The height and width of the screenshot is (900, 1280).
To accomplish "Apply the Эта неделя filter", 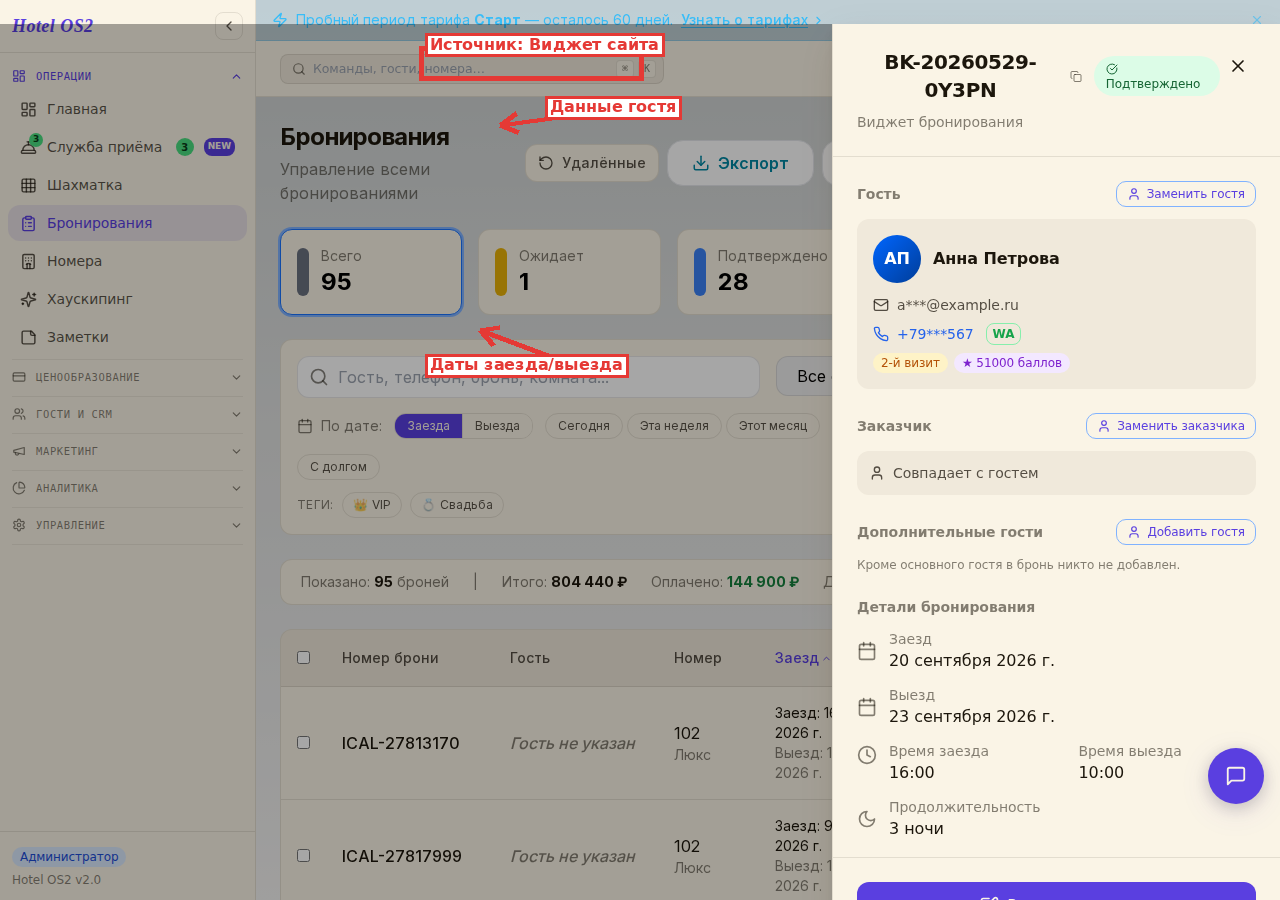I will pyautogui.click(x=674, y=426).
